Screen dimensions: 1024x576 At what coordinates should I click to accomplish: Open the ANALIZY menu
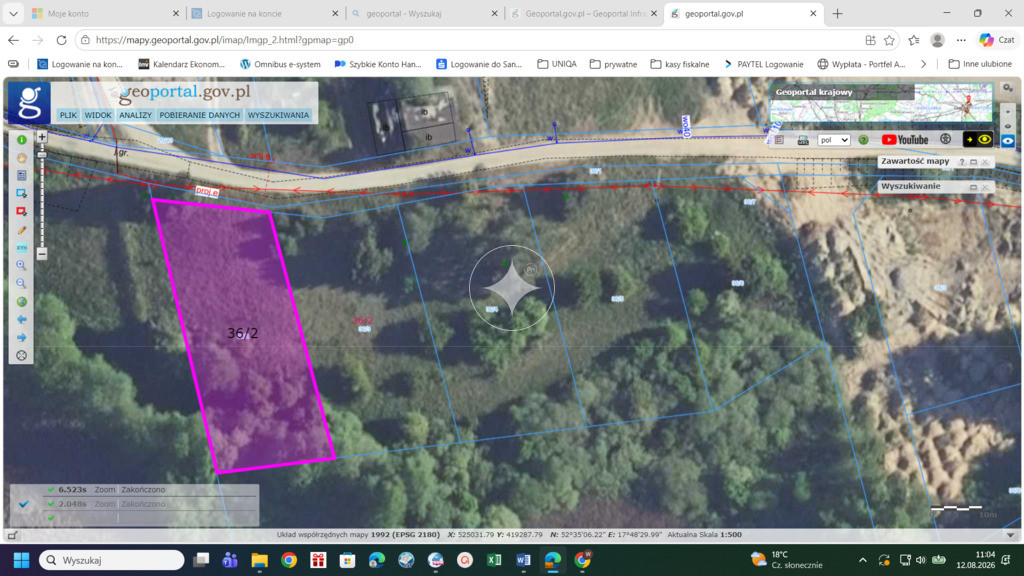[x=135, y=115]
